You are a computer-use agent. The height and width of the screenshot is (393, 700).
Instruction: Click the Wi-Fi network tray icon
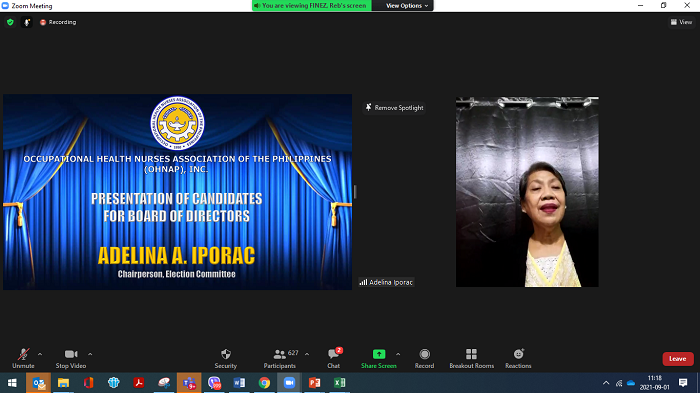[619, 383]
